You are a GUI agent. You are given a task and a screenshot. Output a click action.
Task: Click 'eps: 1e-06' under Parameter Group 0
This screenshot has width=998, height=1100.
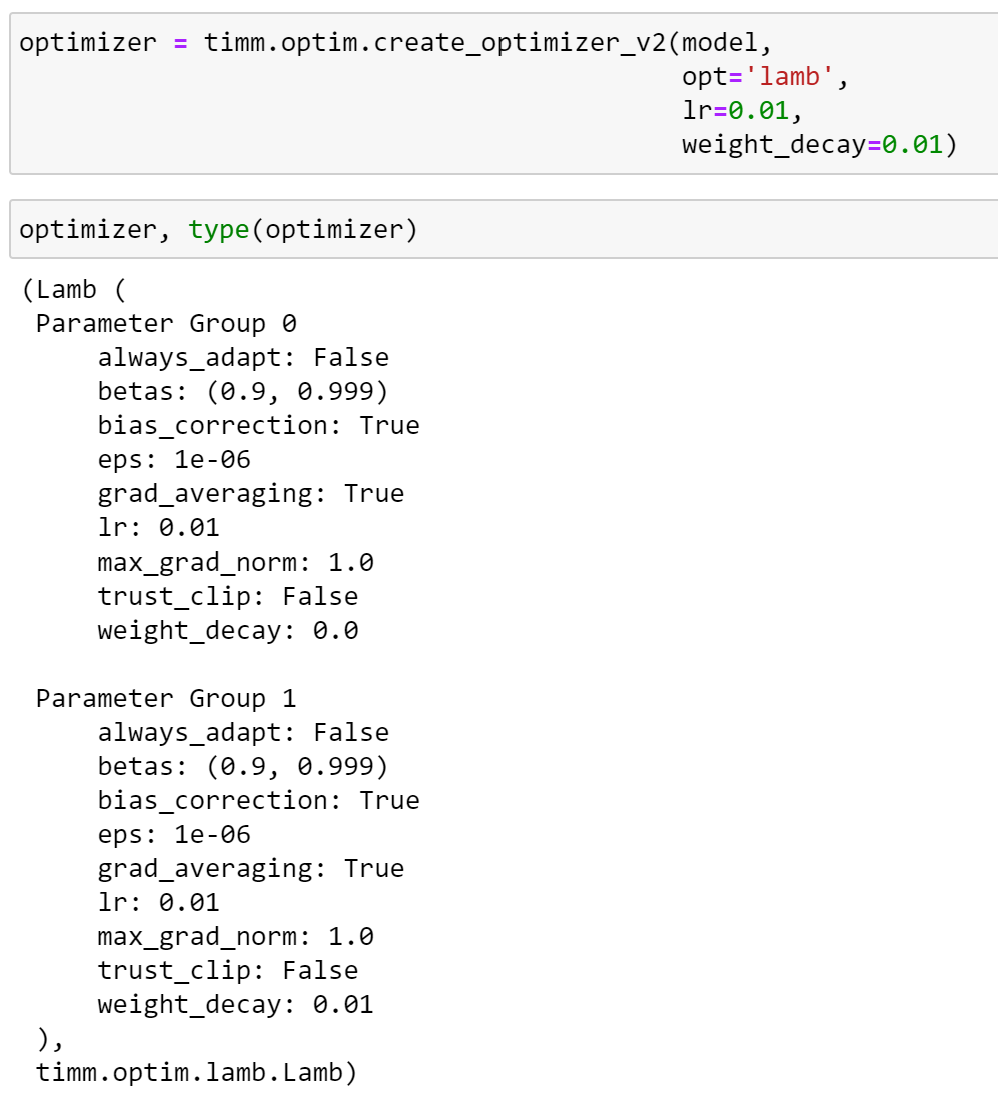(174, 460)
